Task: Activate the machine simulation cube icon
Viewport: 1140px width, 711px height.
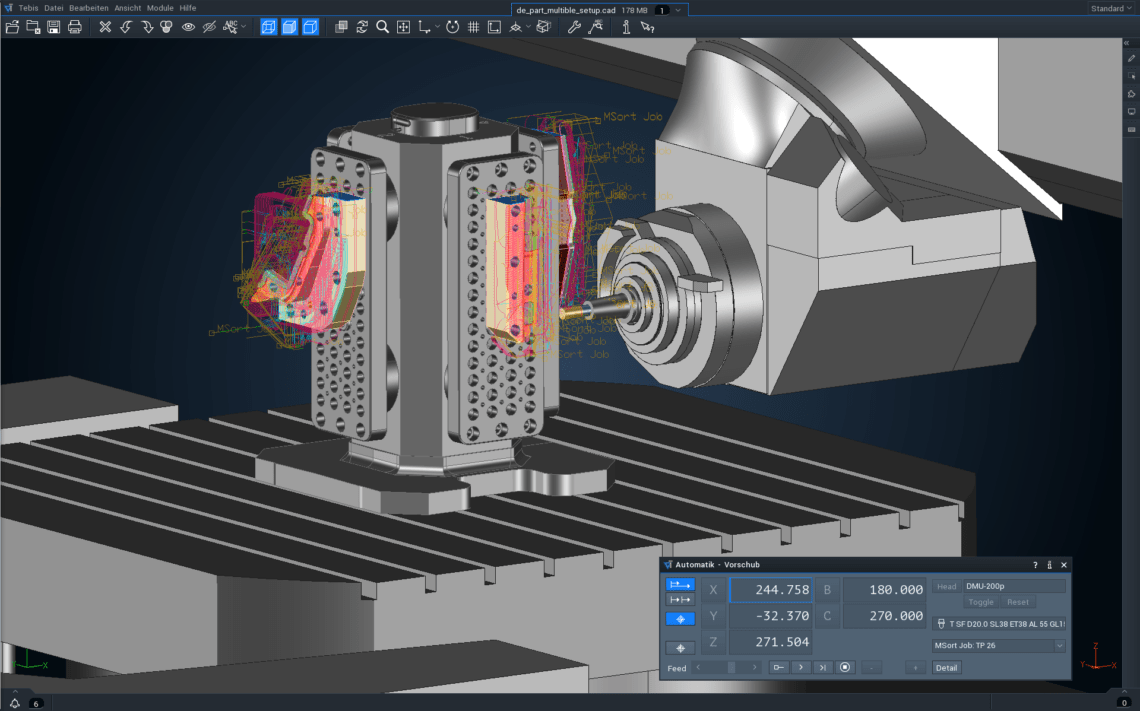Action: [x=543, y=27]
